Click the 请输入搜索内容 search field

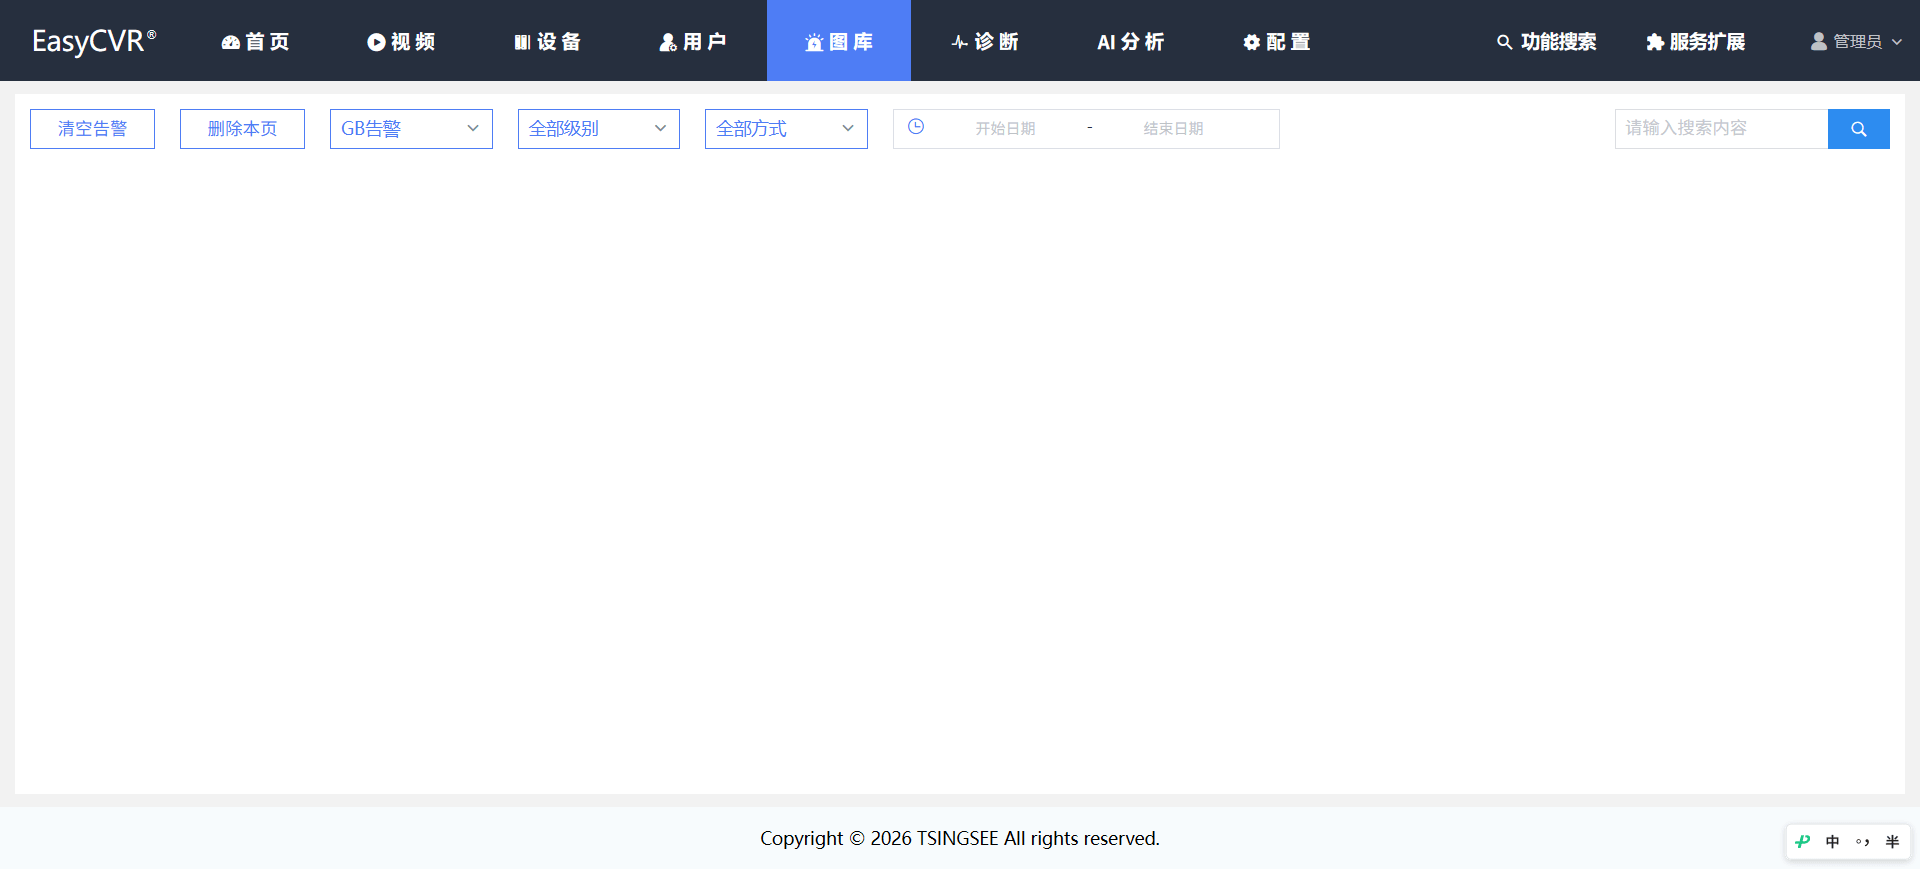tap(1721, 129)
